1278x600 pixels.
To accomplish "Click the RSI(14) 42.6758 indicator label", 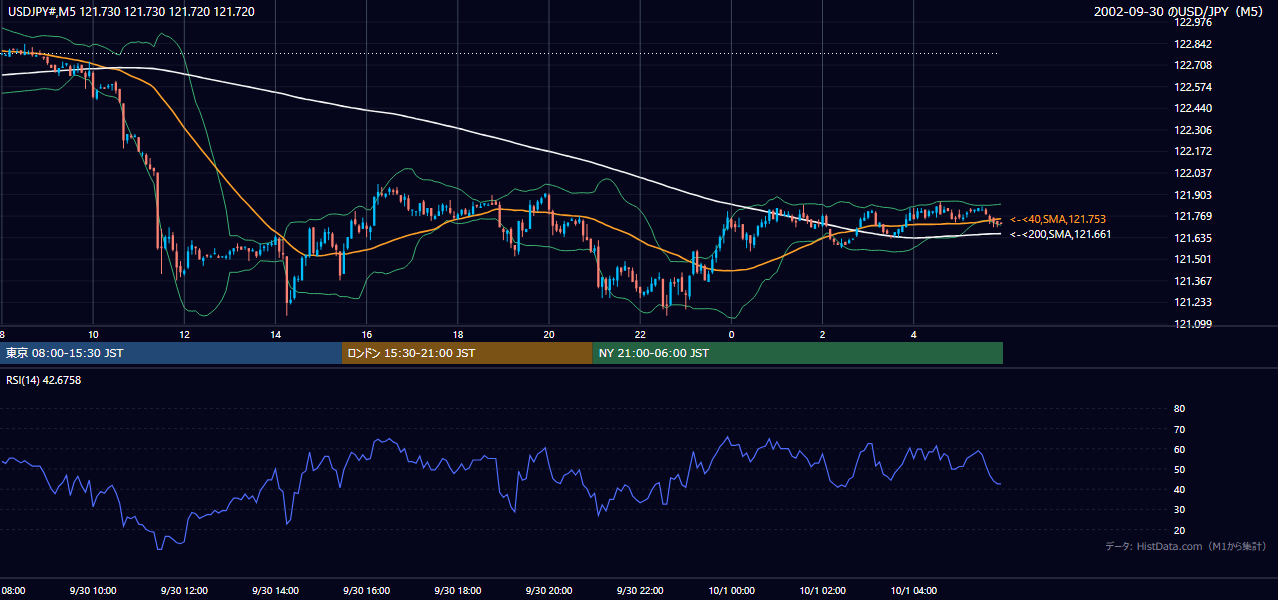I will [x=43, y=380].
